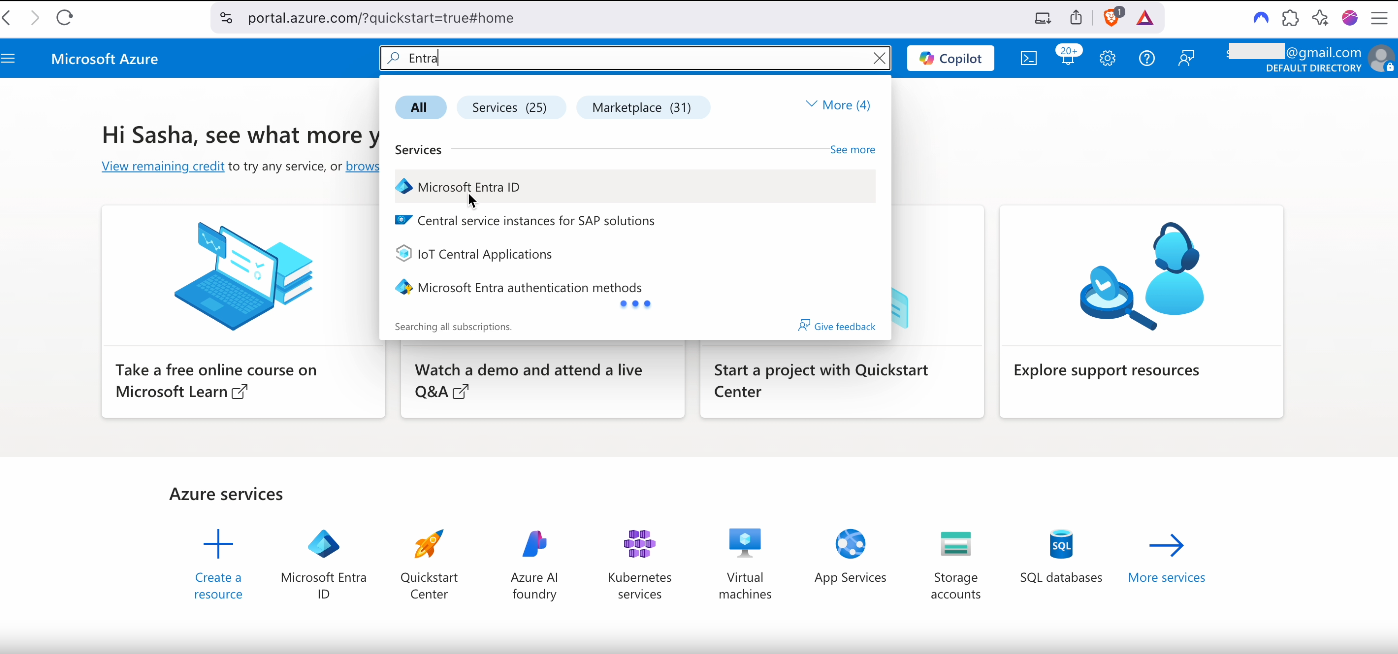Open View remaining credit link

coord(163,166)
